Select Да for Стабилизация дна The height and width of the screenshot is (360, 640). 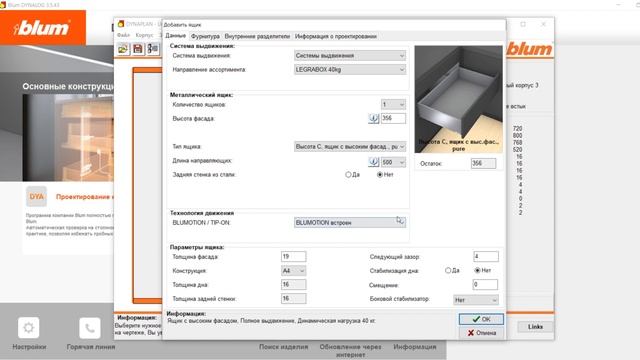click(448, 270)
